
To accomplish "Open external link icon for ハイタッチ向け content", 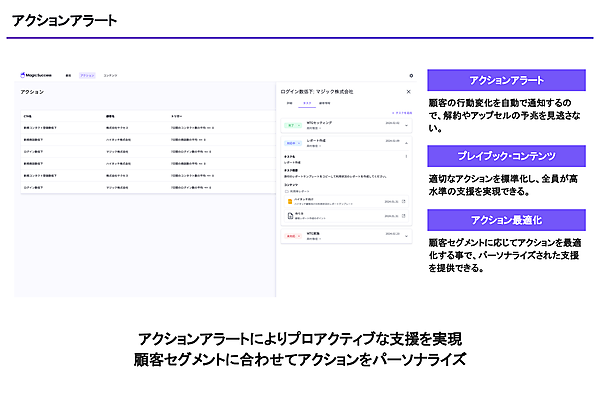I will pos(404,201).
